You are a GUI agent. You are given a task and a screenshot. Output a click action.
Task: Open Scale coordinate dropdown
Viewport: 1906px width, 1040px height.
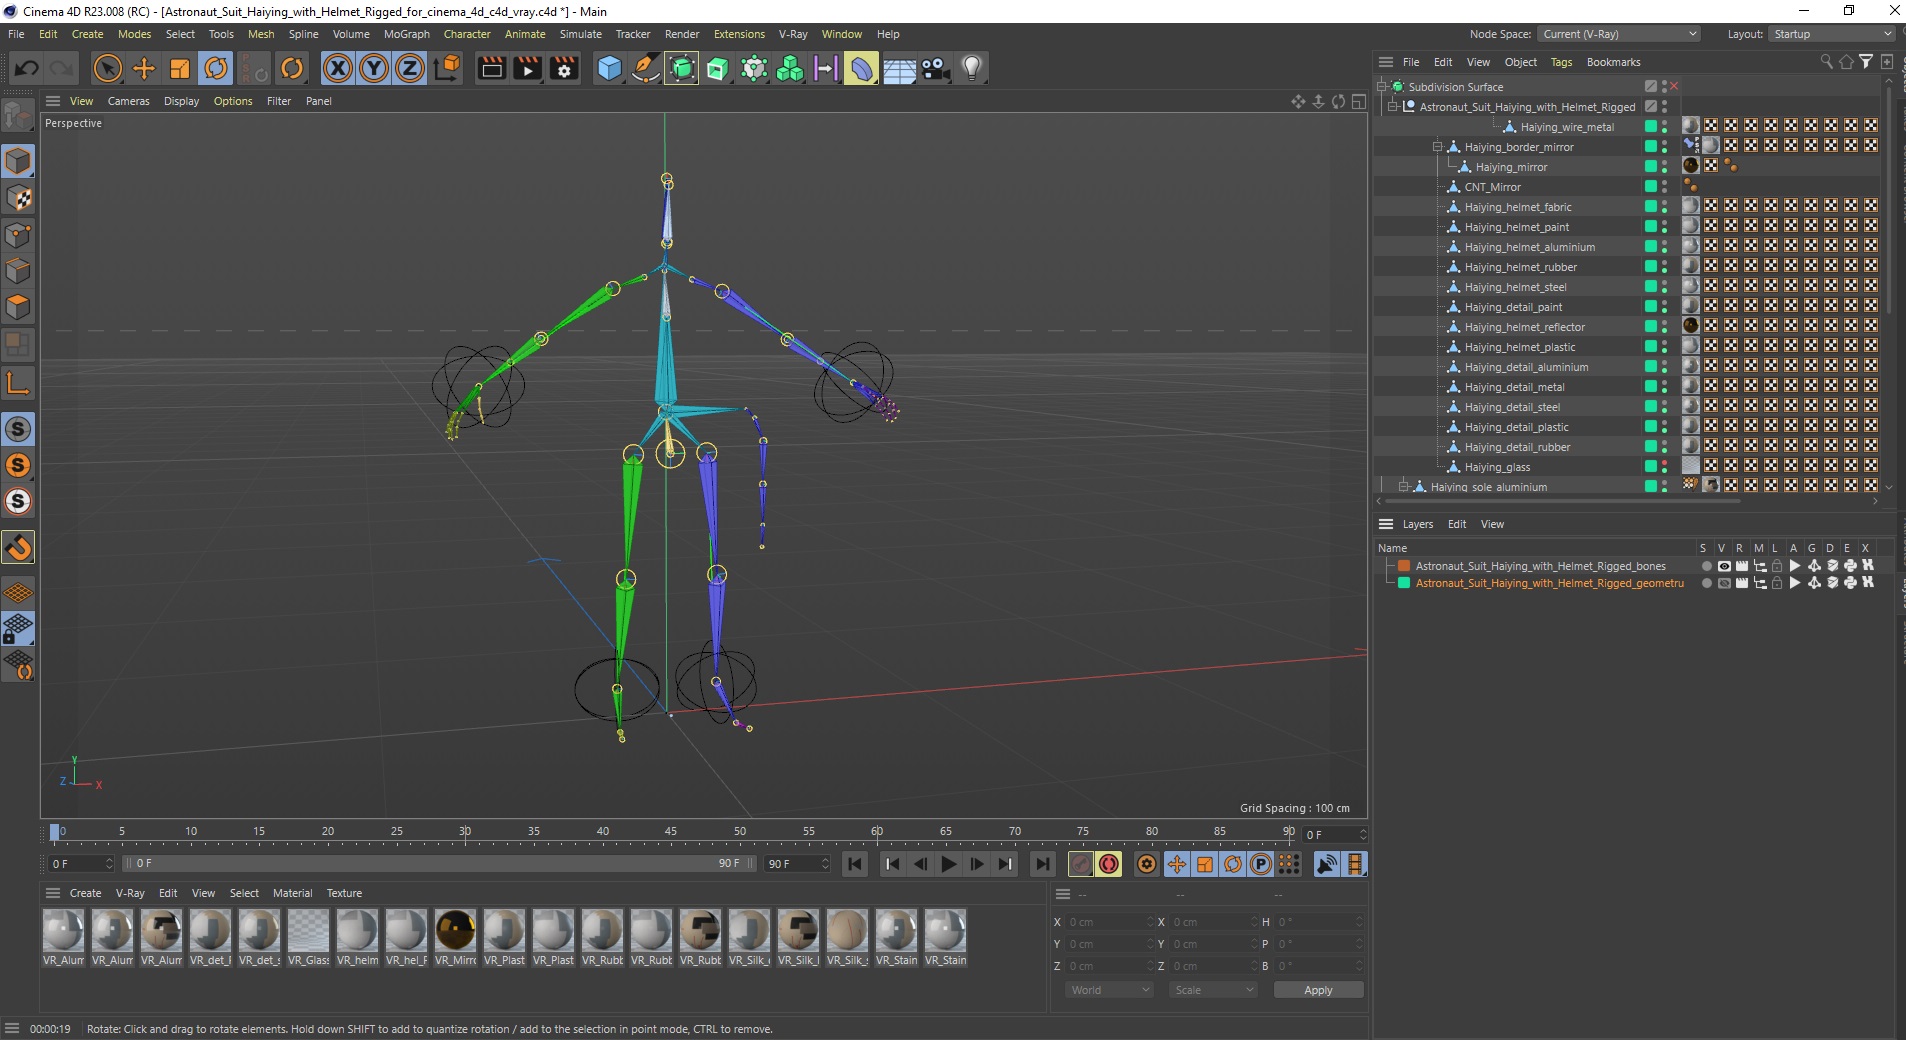pos(1213,990)
